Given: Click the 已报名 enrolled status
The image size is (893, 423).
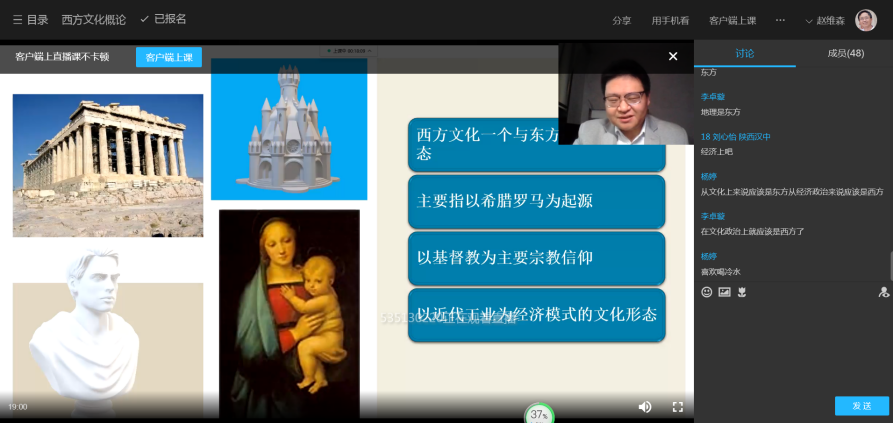Looking at the screenshot, I should click(x=163, y=19).
